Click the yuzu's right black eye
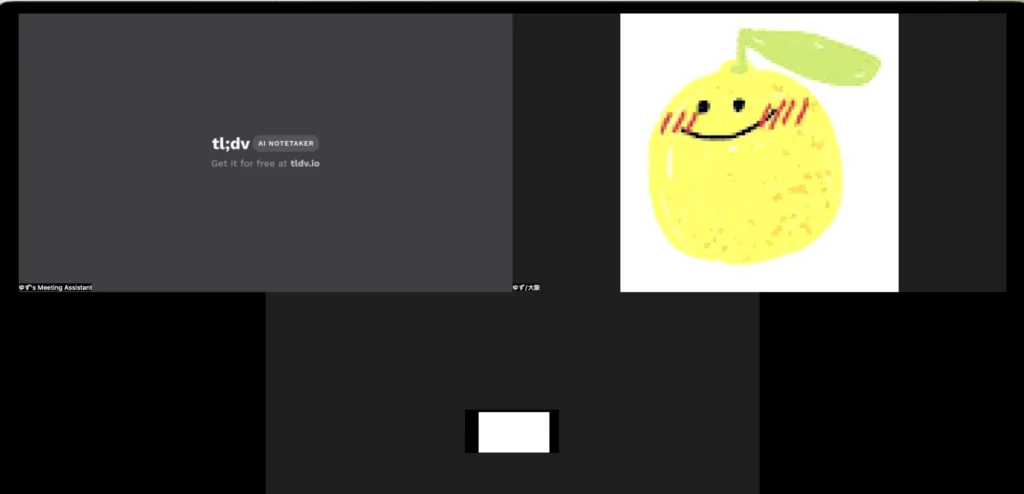The image size is (1024, 494). point(739,105)
